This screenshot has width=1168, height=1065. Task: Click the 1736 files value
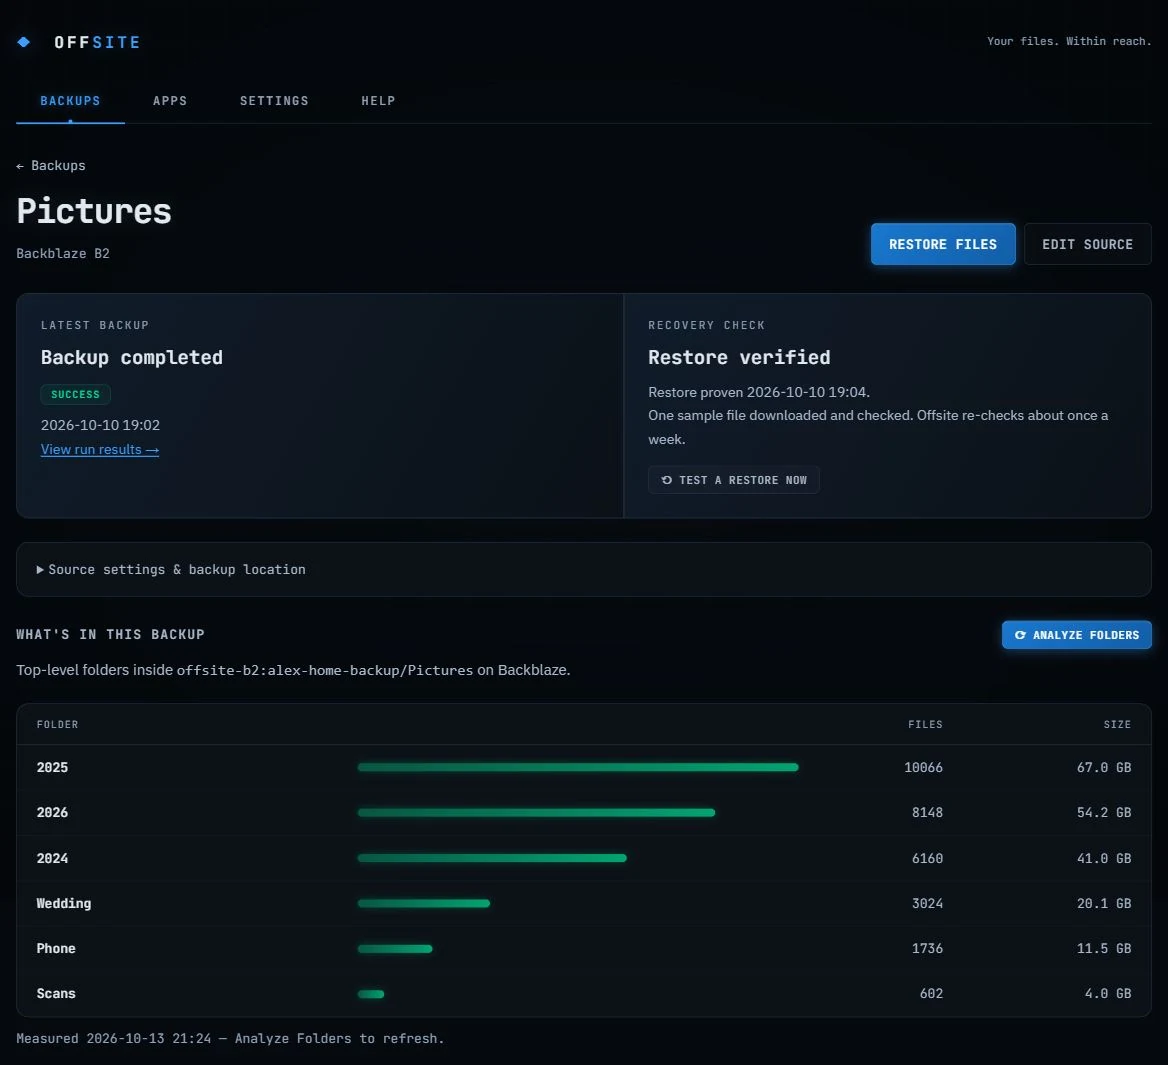click(x=927, y=948)
